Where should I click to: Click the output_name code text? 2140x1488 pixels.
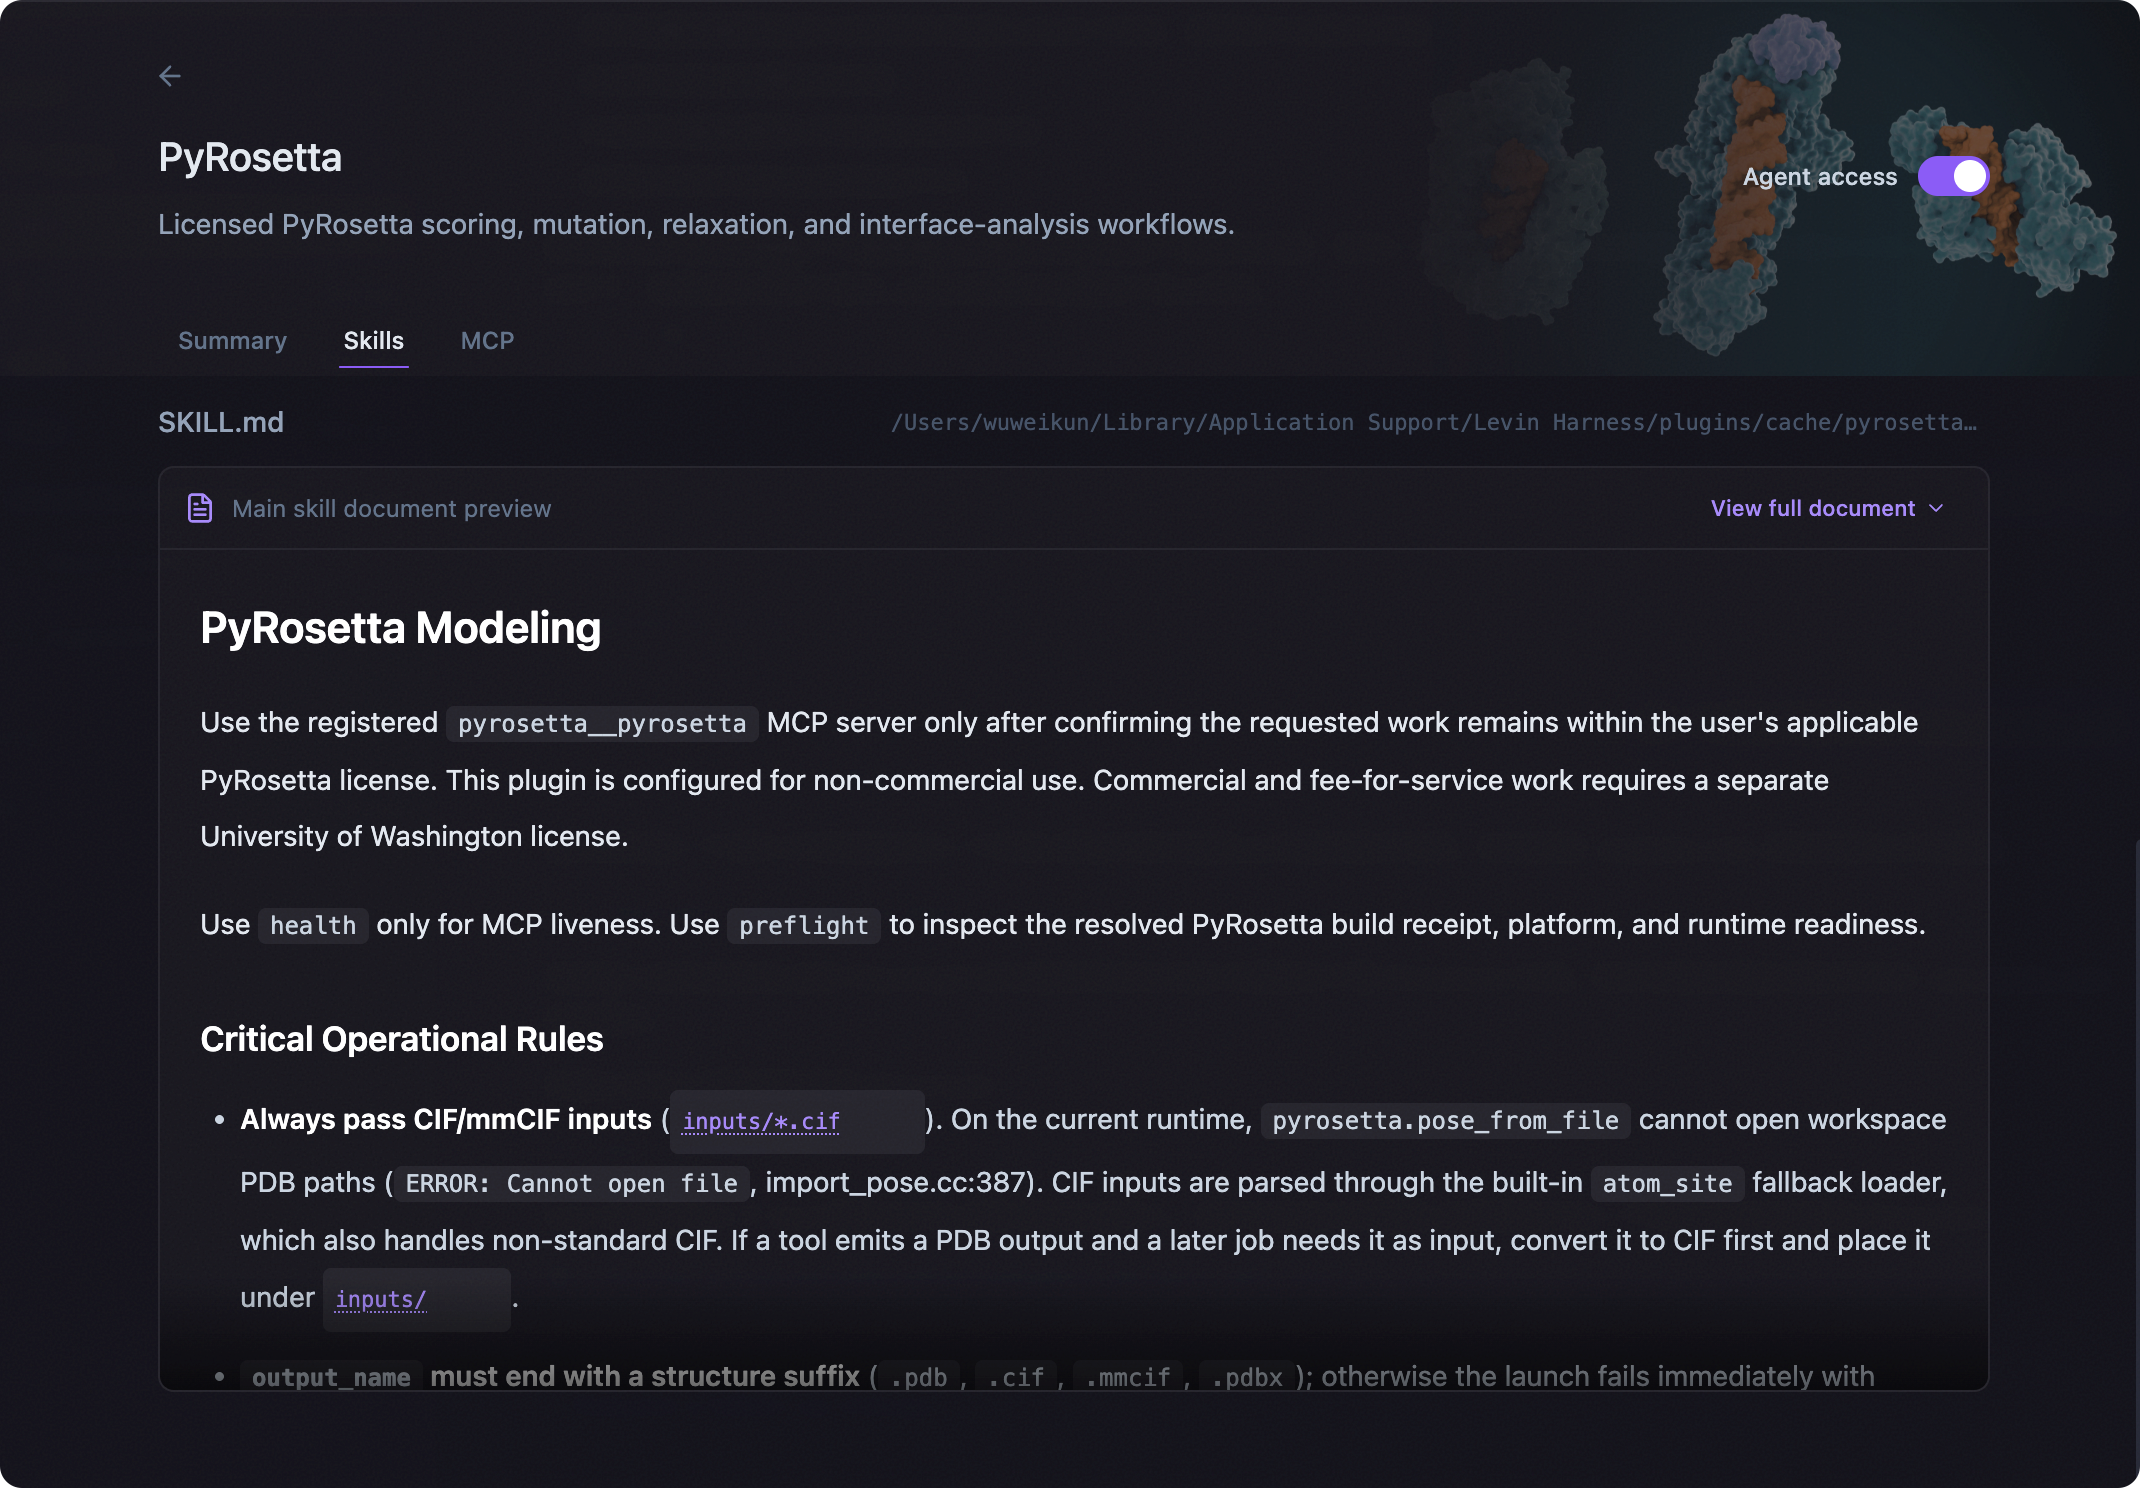[331, 1377]
